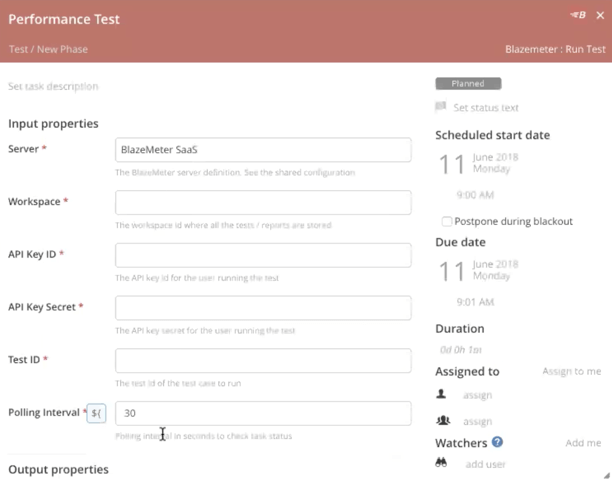
Task: Assign a user to the task
Action: (477, 395)
